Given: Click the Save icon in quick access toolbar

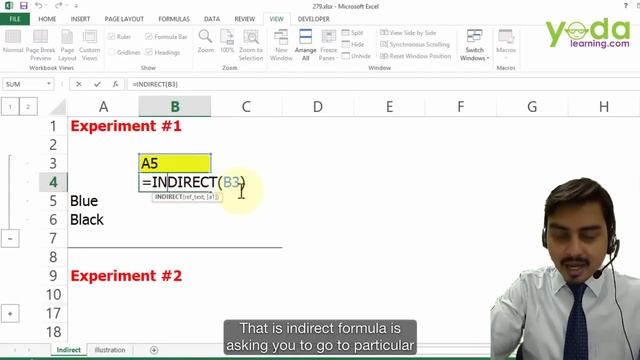Looking at the screenshot, I should (24, 6).
